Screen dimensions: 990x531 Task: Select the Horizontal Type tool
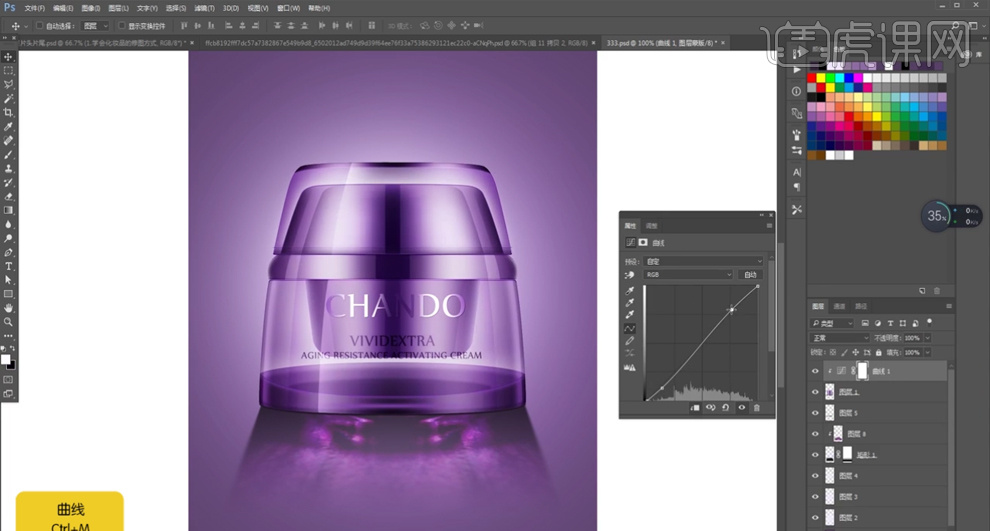tap(8, 266)
